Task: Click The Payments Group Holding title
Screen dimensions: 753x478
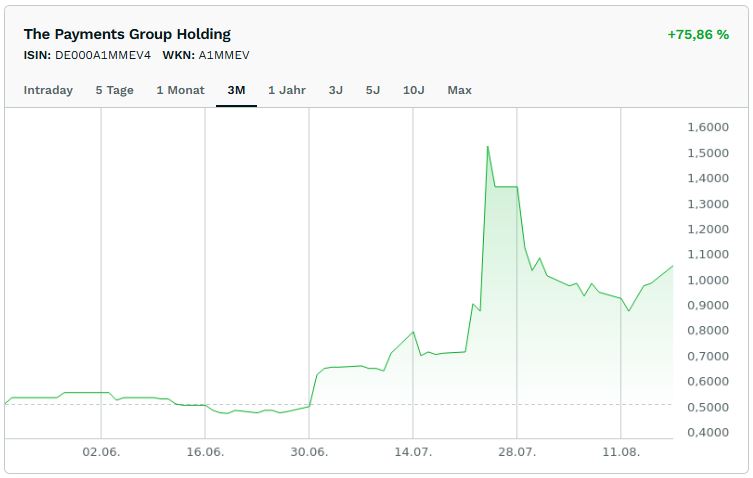Action: pyautogui.click(x=127, y=34)
